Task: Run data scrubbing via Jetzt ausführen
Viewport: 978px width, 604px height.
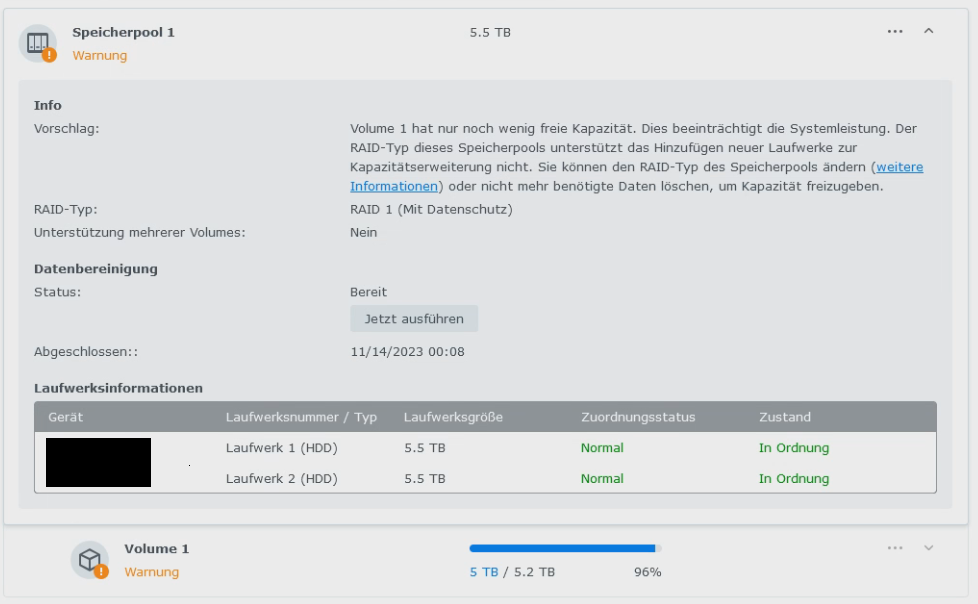Action: tap(414, 318)
